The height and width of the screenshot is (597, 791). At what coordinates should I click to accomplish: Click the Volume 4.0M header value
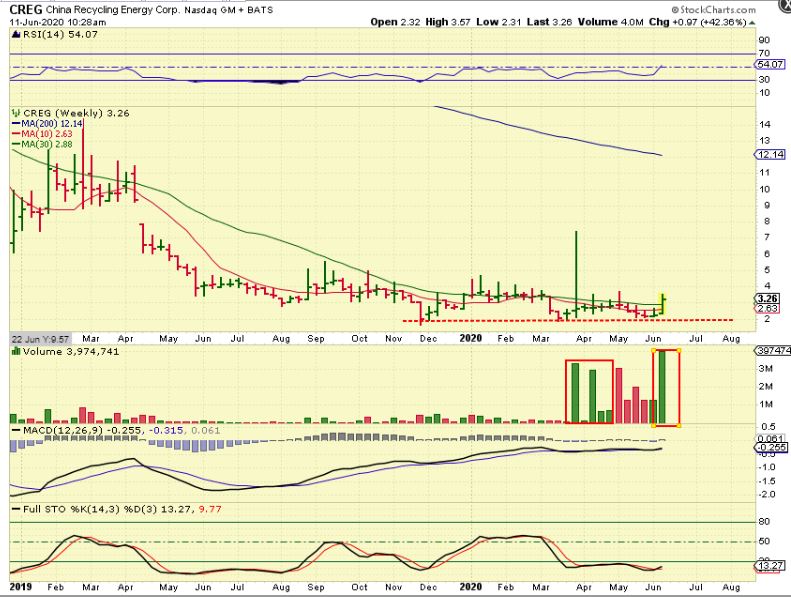click(x=610, y=22)
